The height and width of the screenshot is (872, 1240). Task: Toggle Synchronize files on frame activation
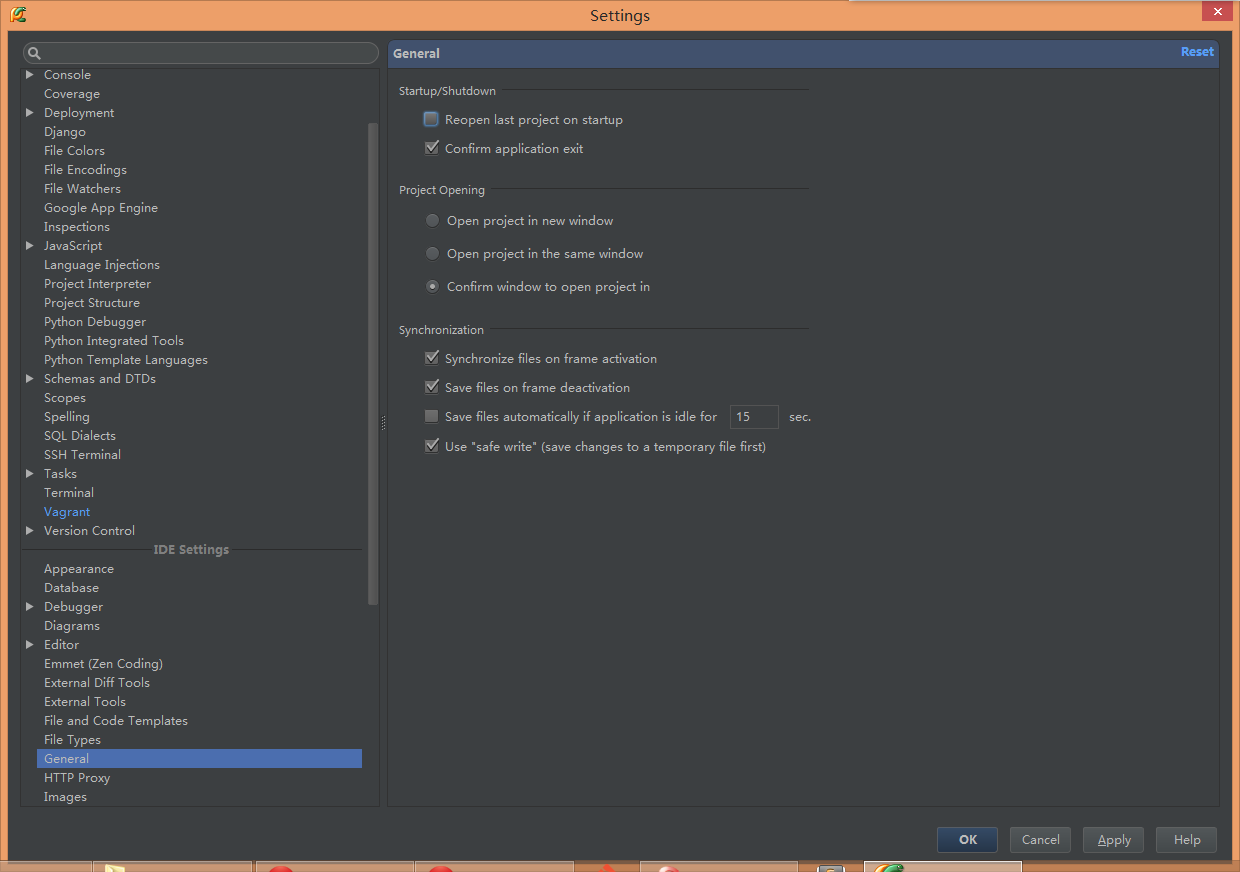point(431,359)
